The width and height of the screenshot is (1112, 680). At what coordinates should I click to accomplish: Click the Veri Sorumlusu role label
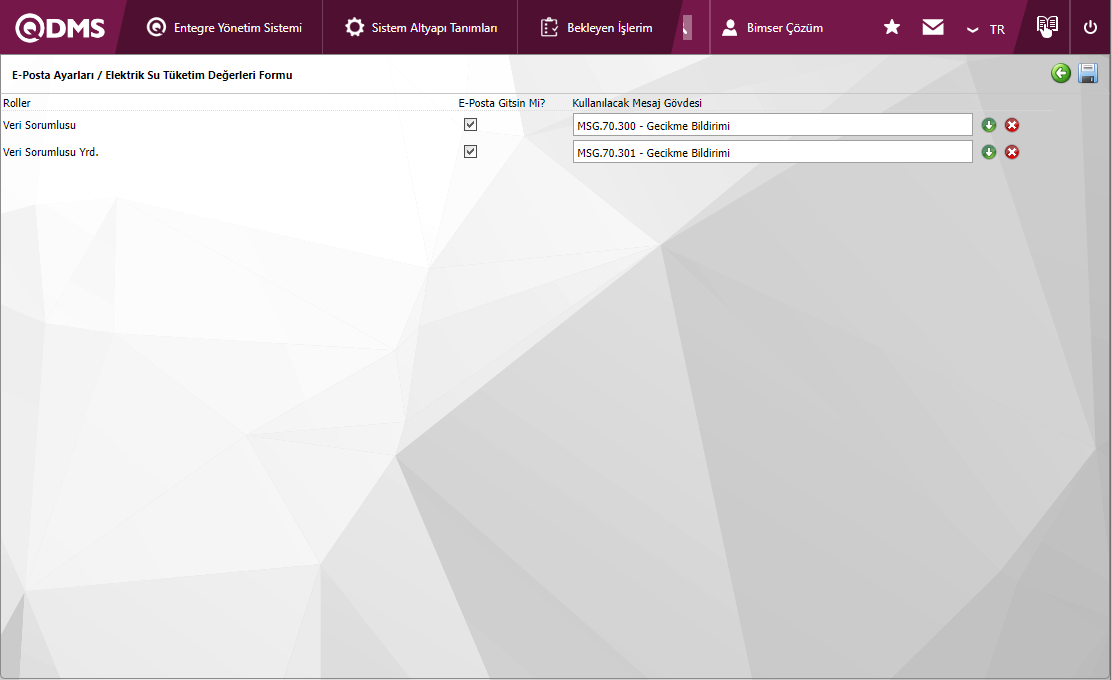pyautogui.click(x=39, y=125)
